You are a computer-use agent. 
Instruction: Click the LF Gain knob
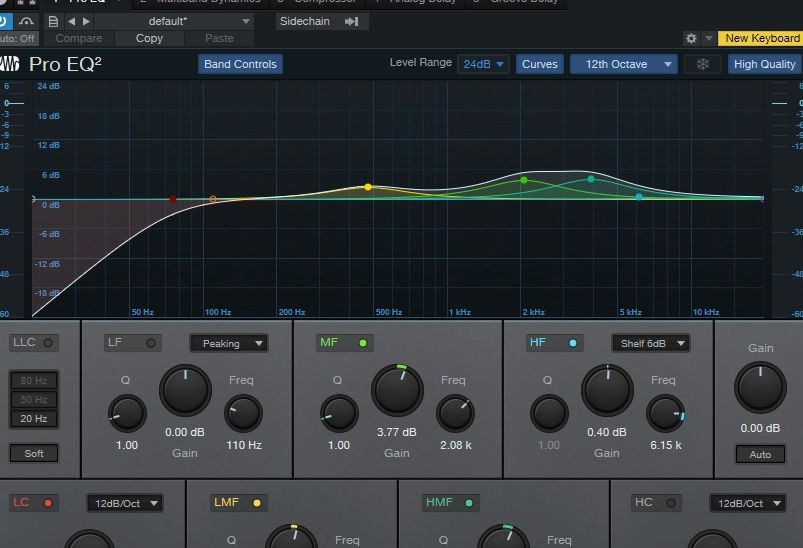click(x=185, y=390)
